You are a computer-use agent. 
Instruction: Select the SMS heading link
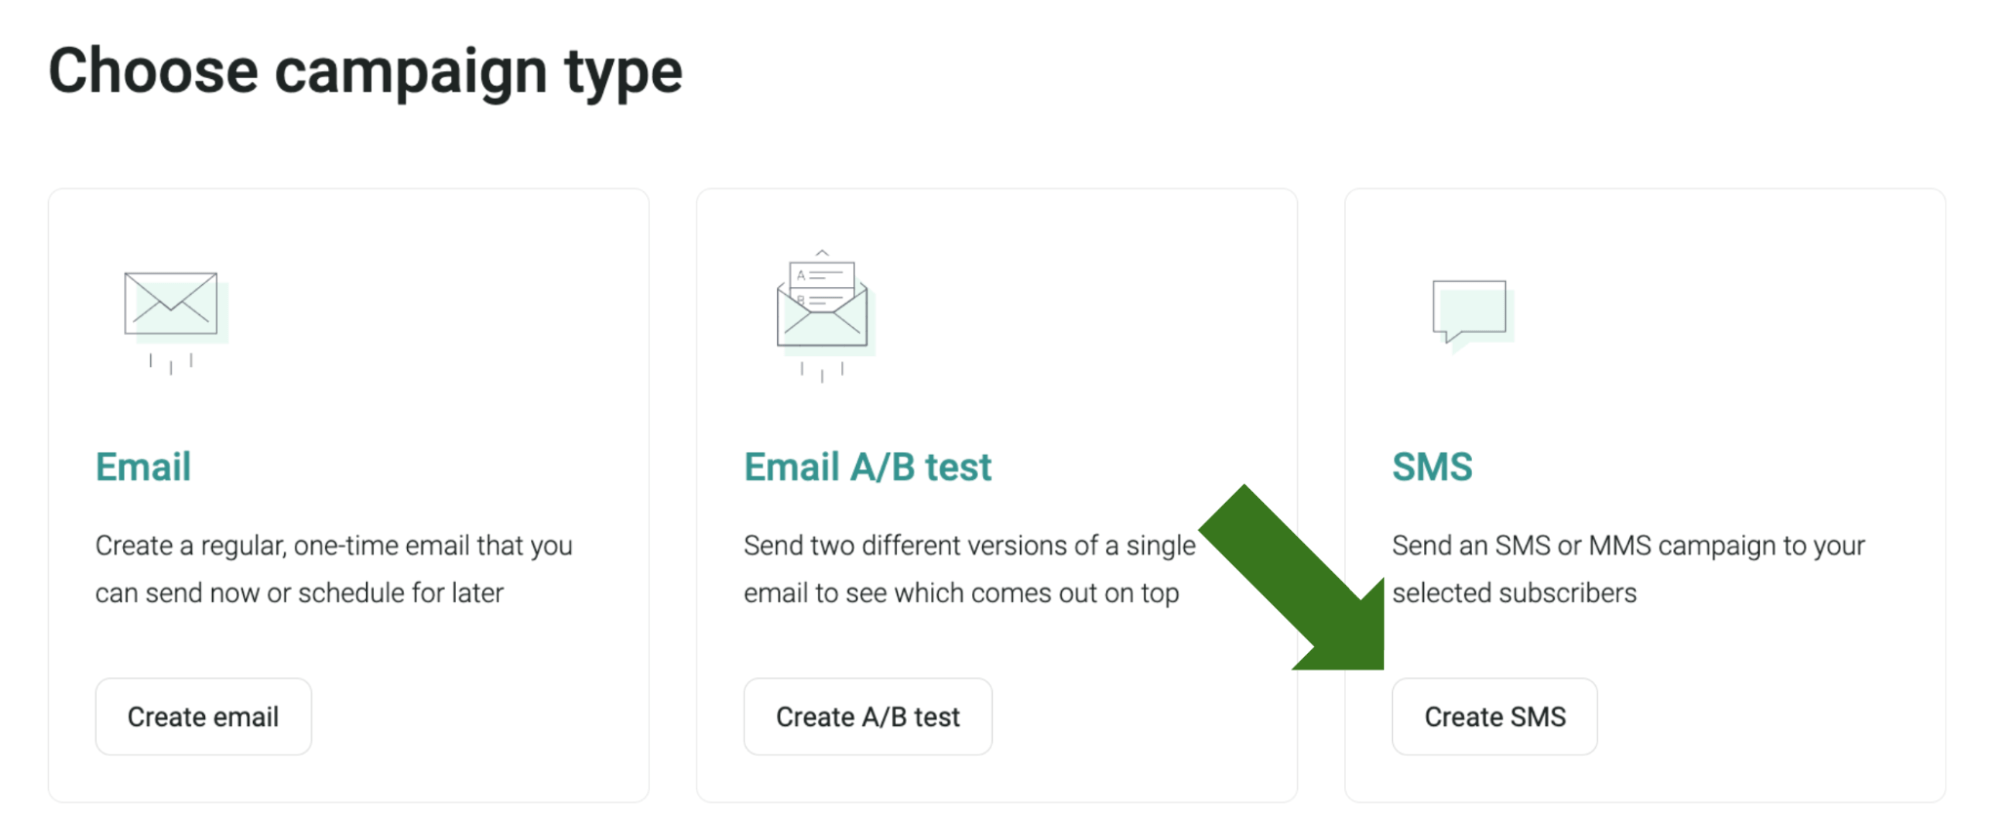[x=1432, y=466]
